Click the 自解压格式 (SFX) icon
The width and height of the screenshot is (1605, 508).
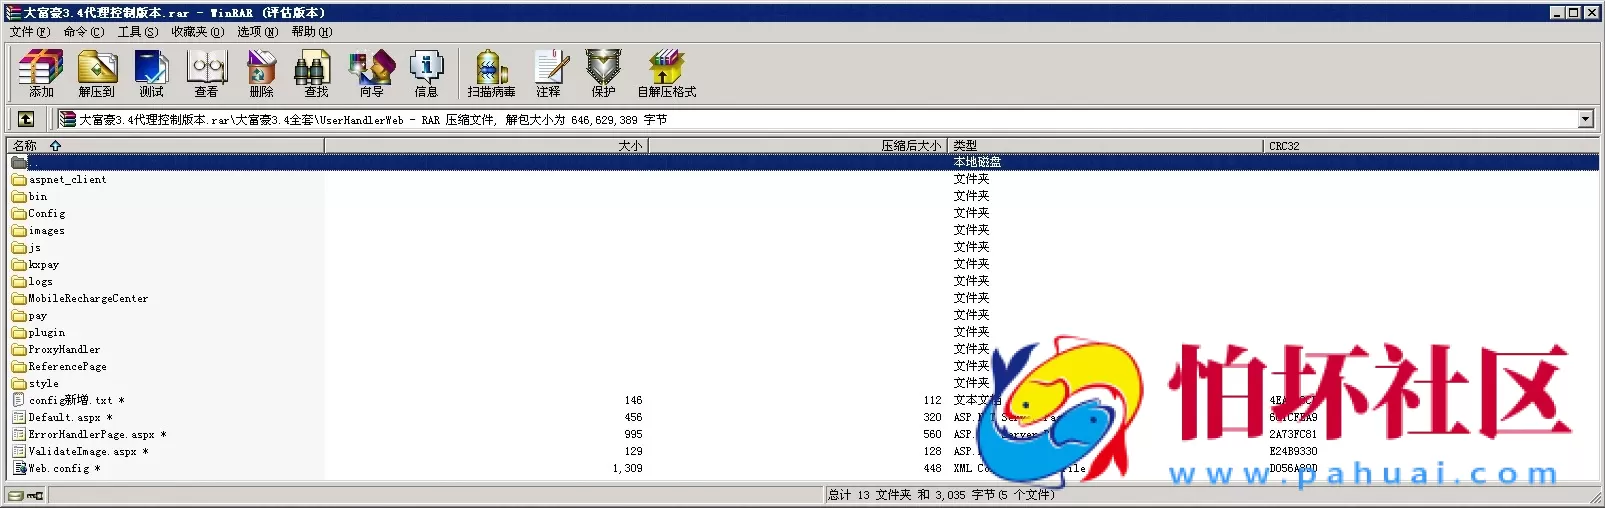[x=666, y=73]
